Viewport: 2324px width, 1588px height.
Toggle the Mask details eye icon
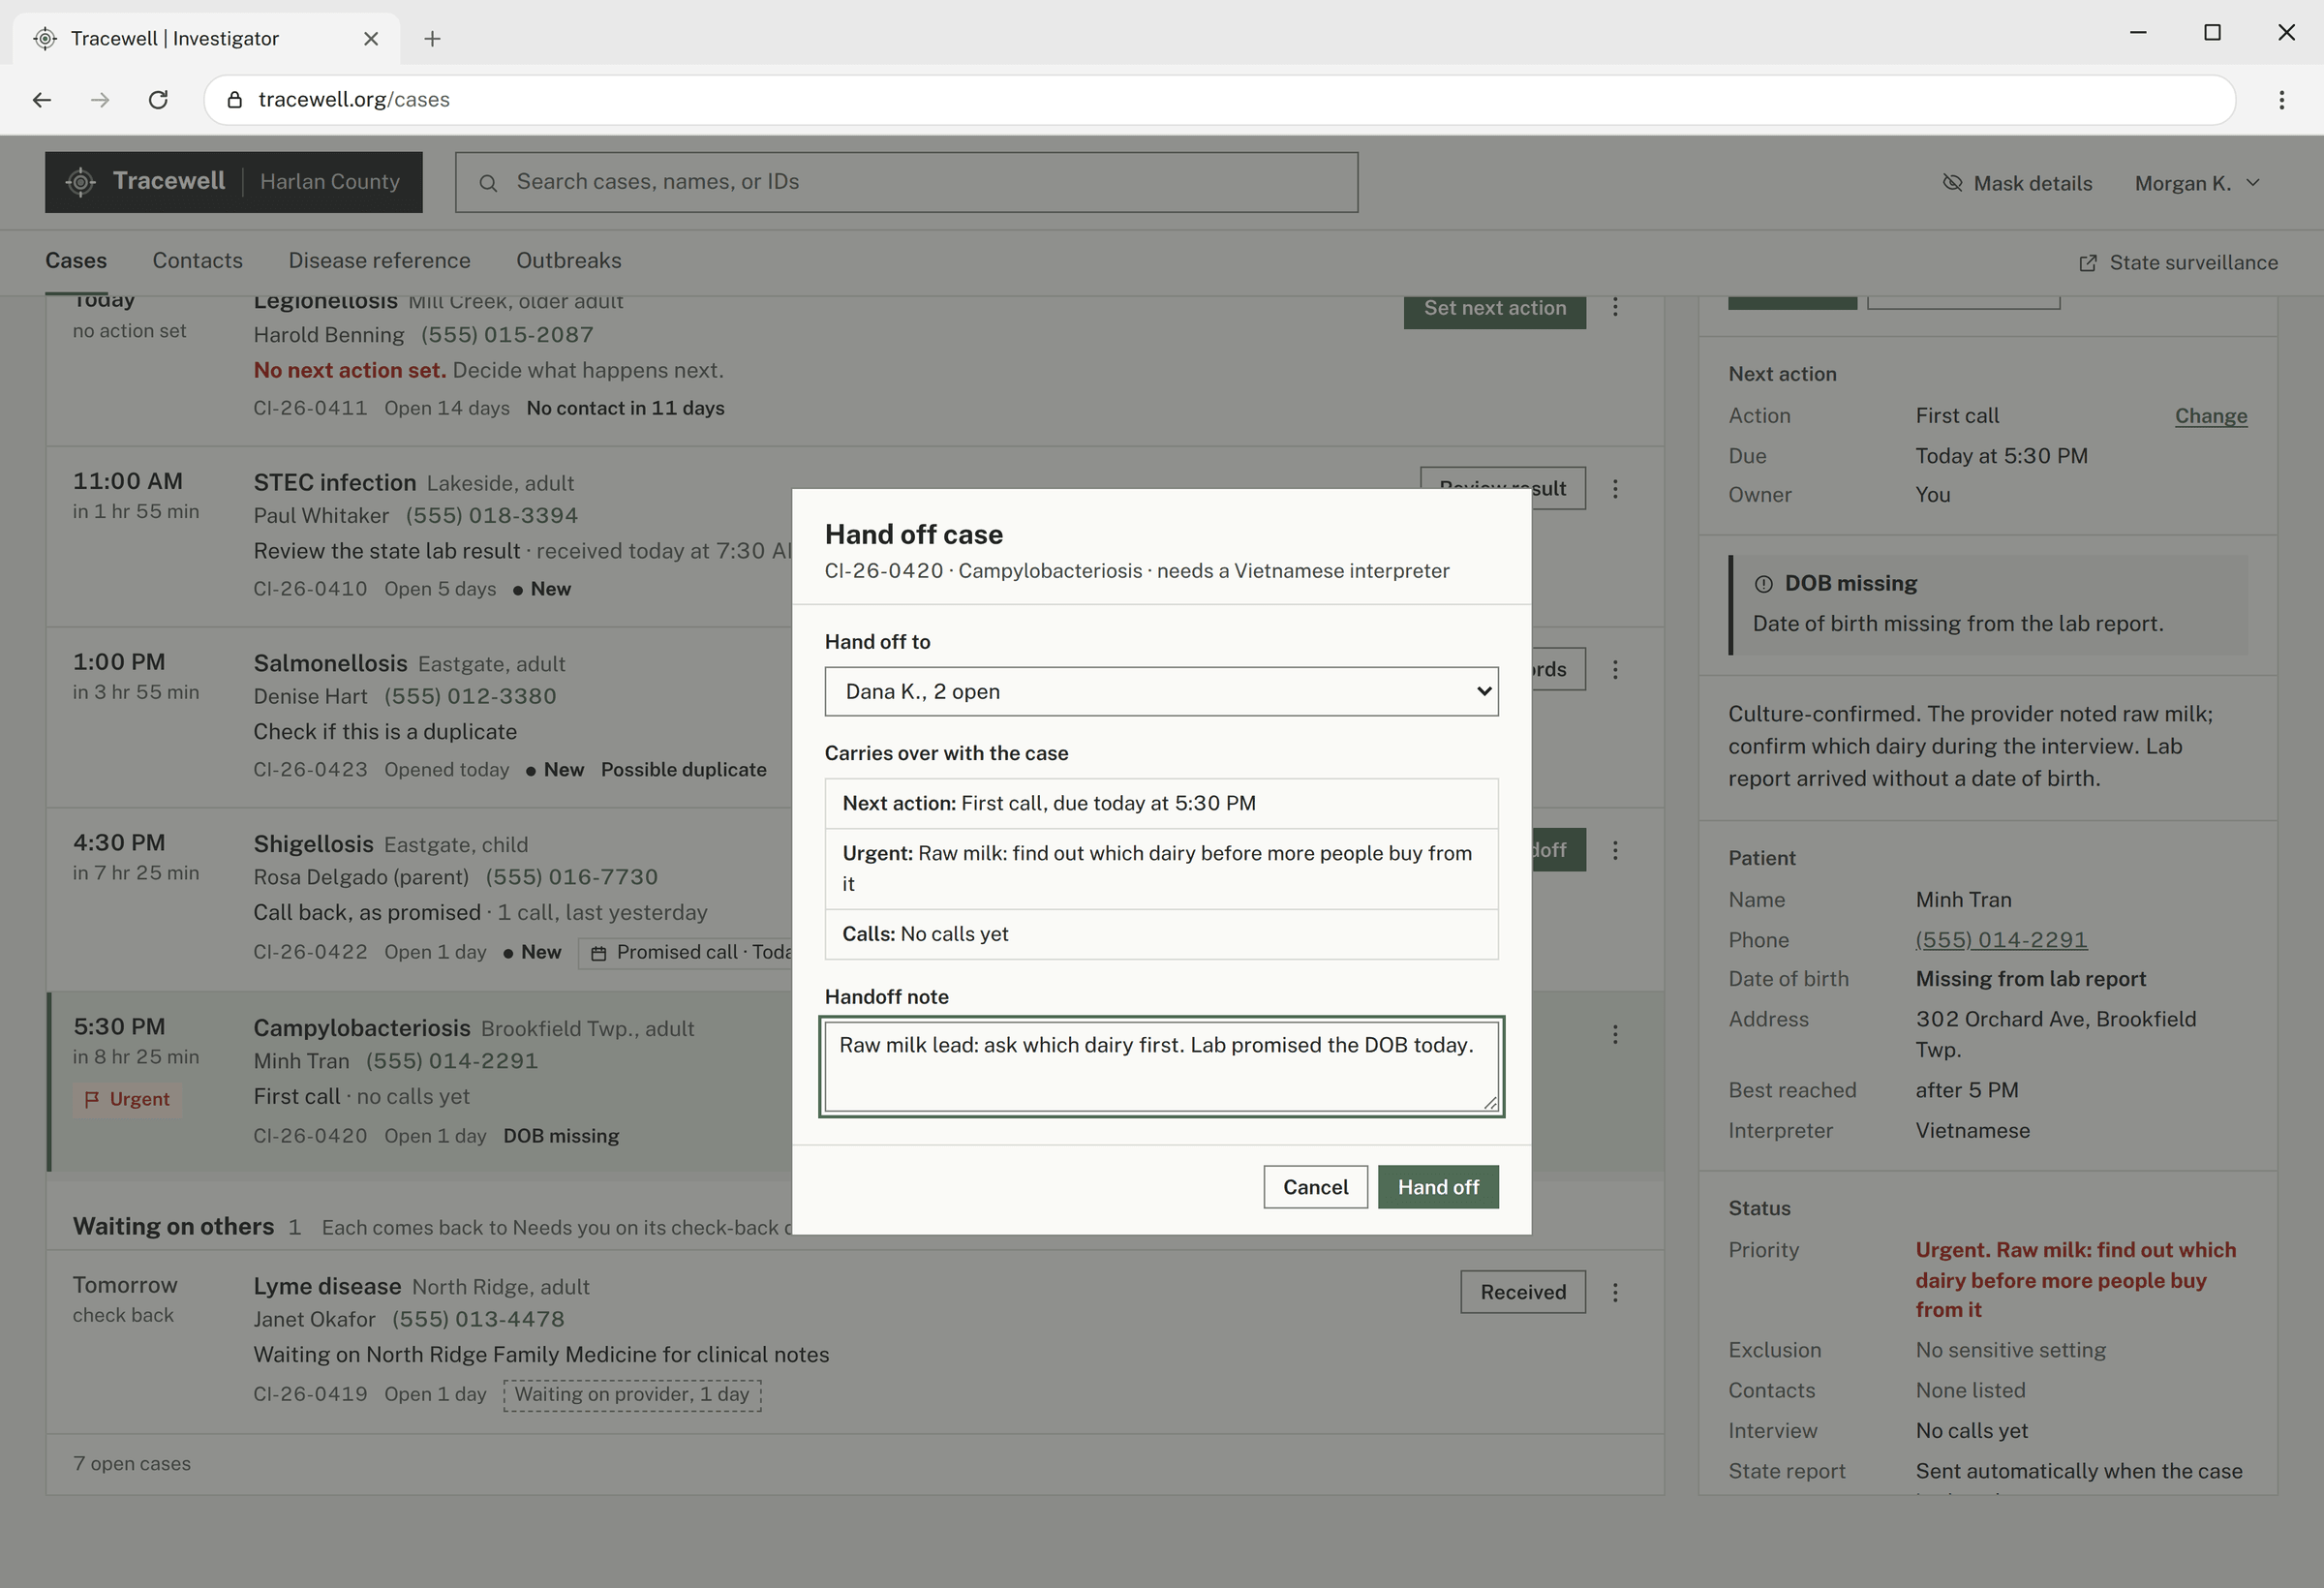pos(1952,182)
